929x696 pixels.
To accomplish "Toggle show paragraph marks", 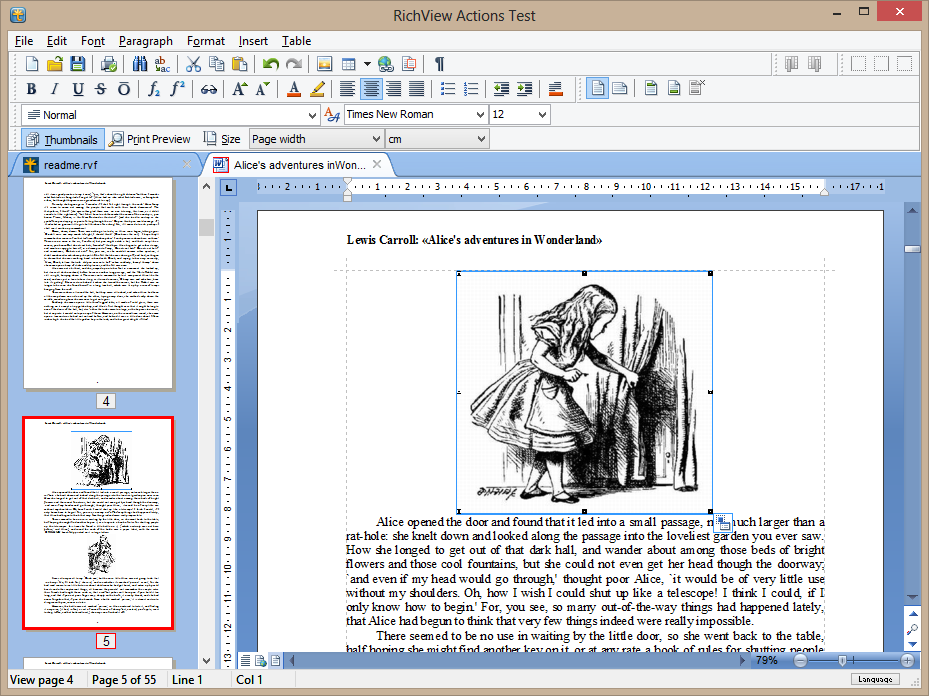I will click(x=439, y=64).
